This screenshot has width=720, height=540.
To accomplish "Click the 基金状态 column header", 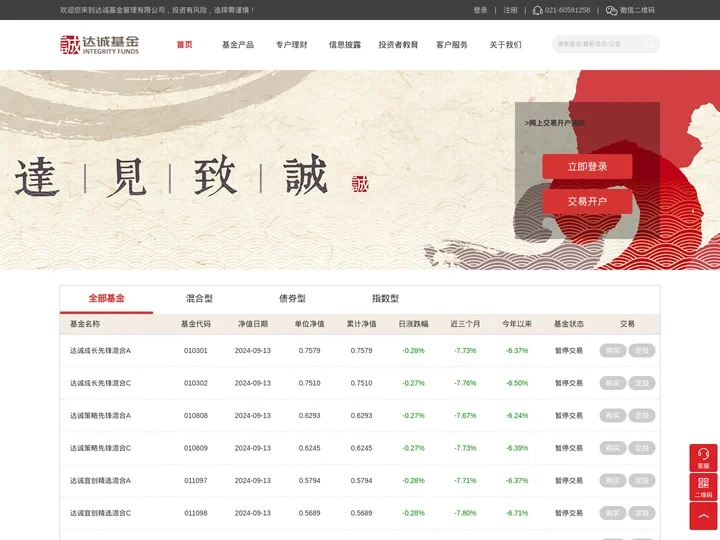I will (x=569, y=324).
